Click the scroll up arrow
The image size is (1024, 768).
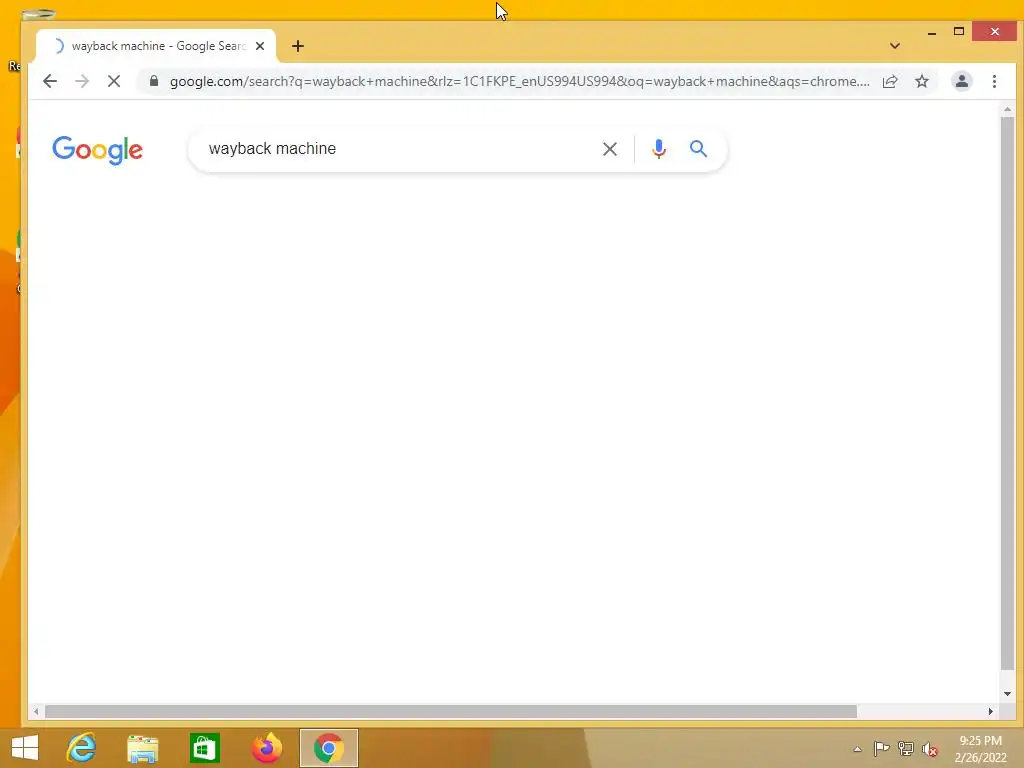1007,109
